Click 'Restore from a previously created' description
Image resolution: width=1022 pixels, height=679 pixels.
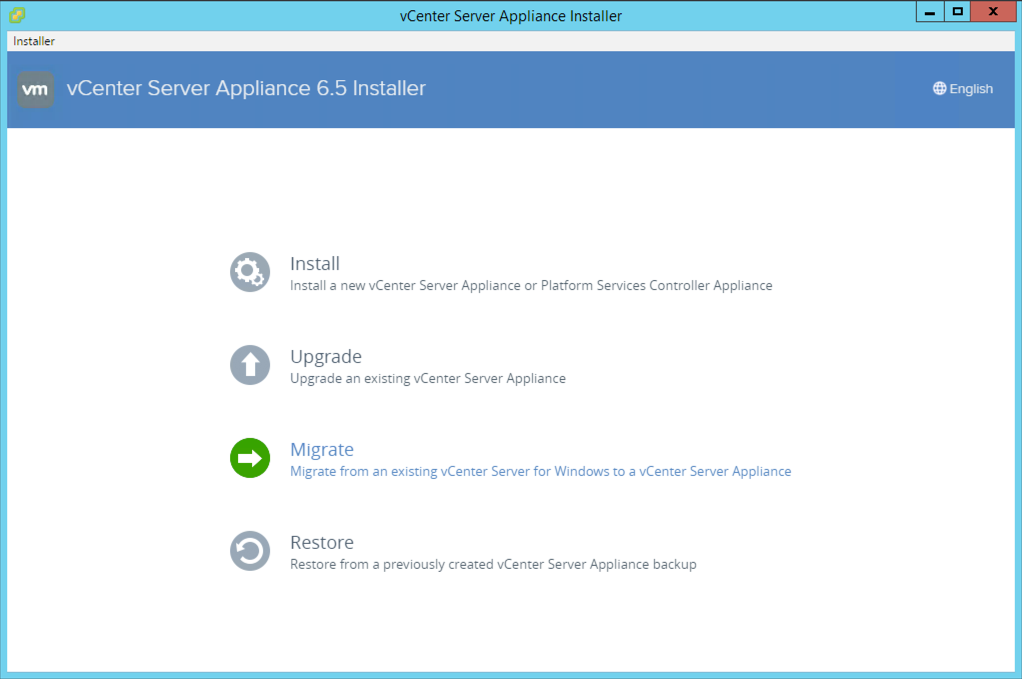[x=493, y=564]
